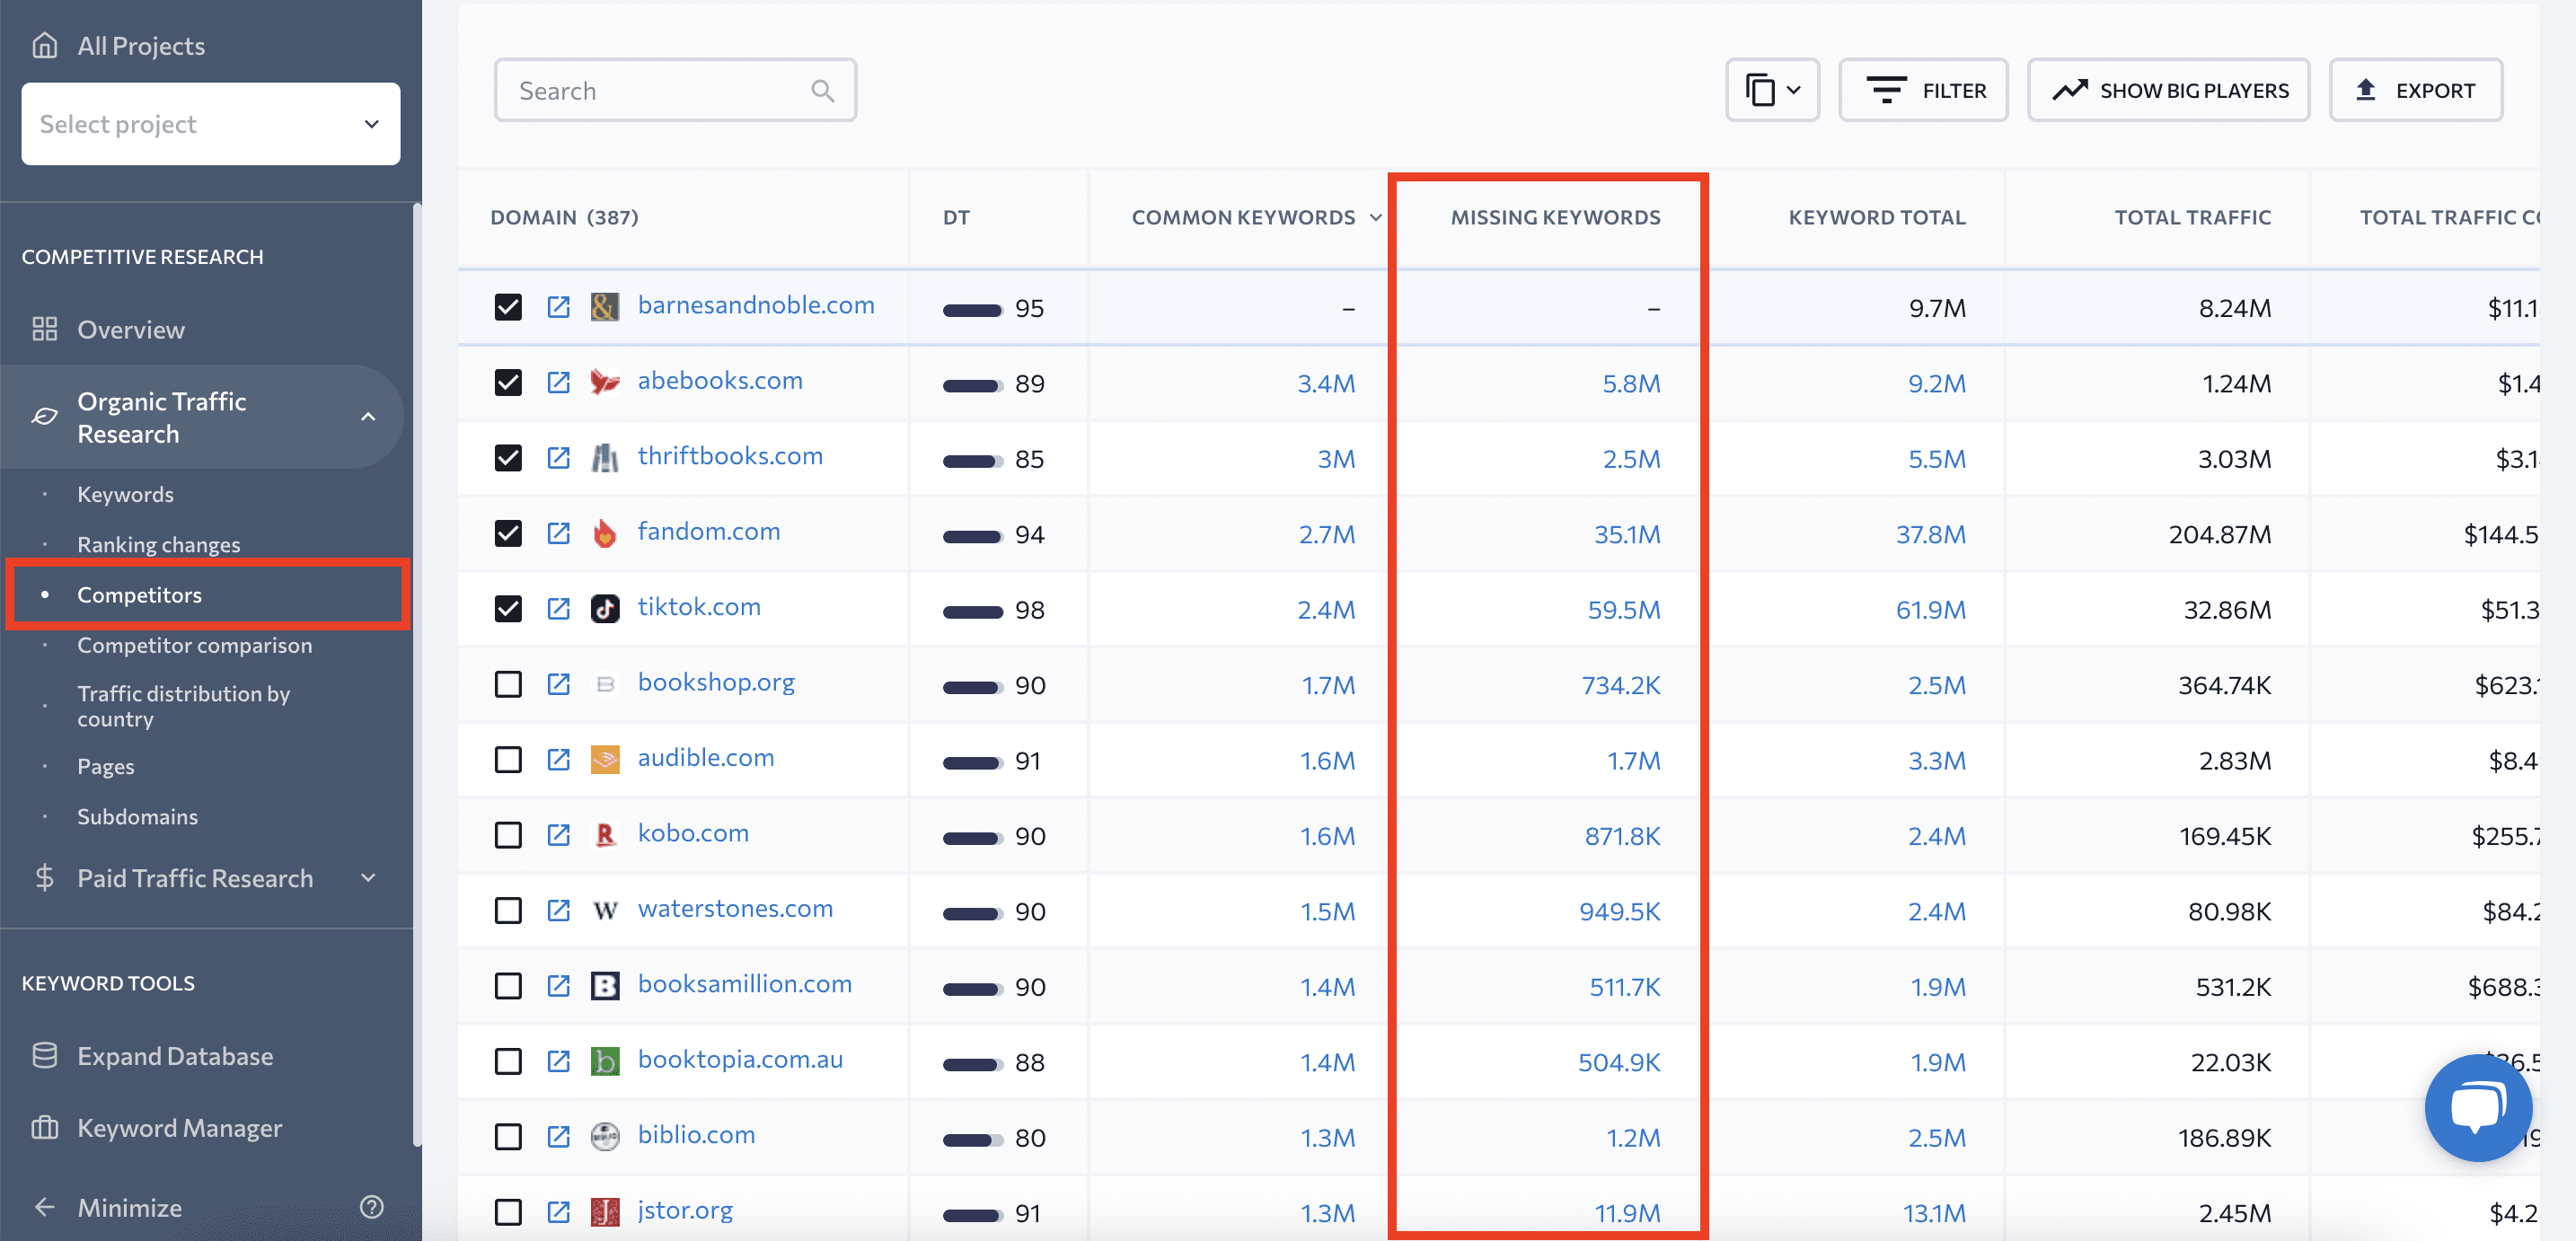Open external link icon for waterstones.com

pos(558,910)
